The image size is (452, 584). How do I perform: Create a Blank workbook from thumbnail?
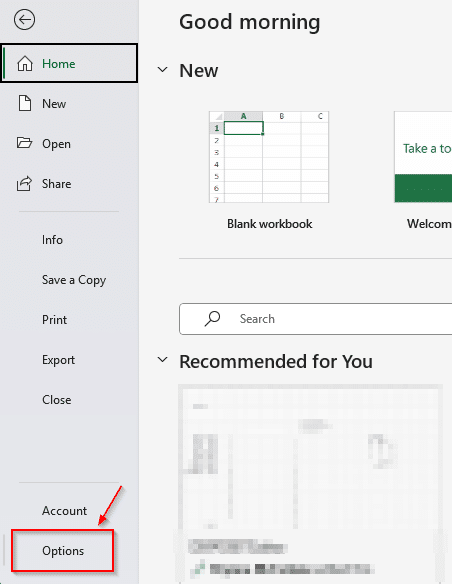tap(269, 157)
